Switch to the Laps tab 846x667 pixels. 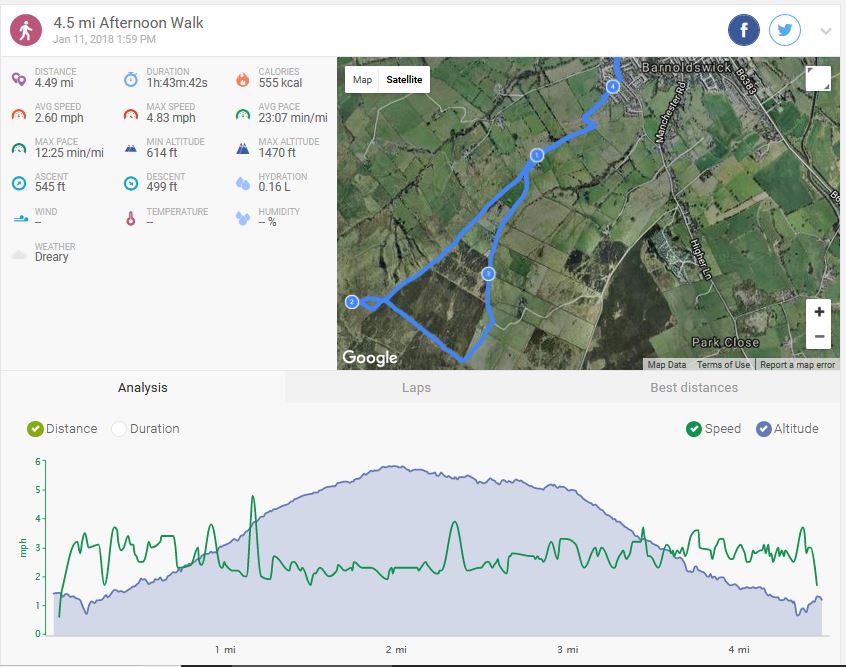click(416, 387)
